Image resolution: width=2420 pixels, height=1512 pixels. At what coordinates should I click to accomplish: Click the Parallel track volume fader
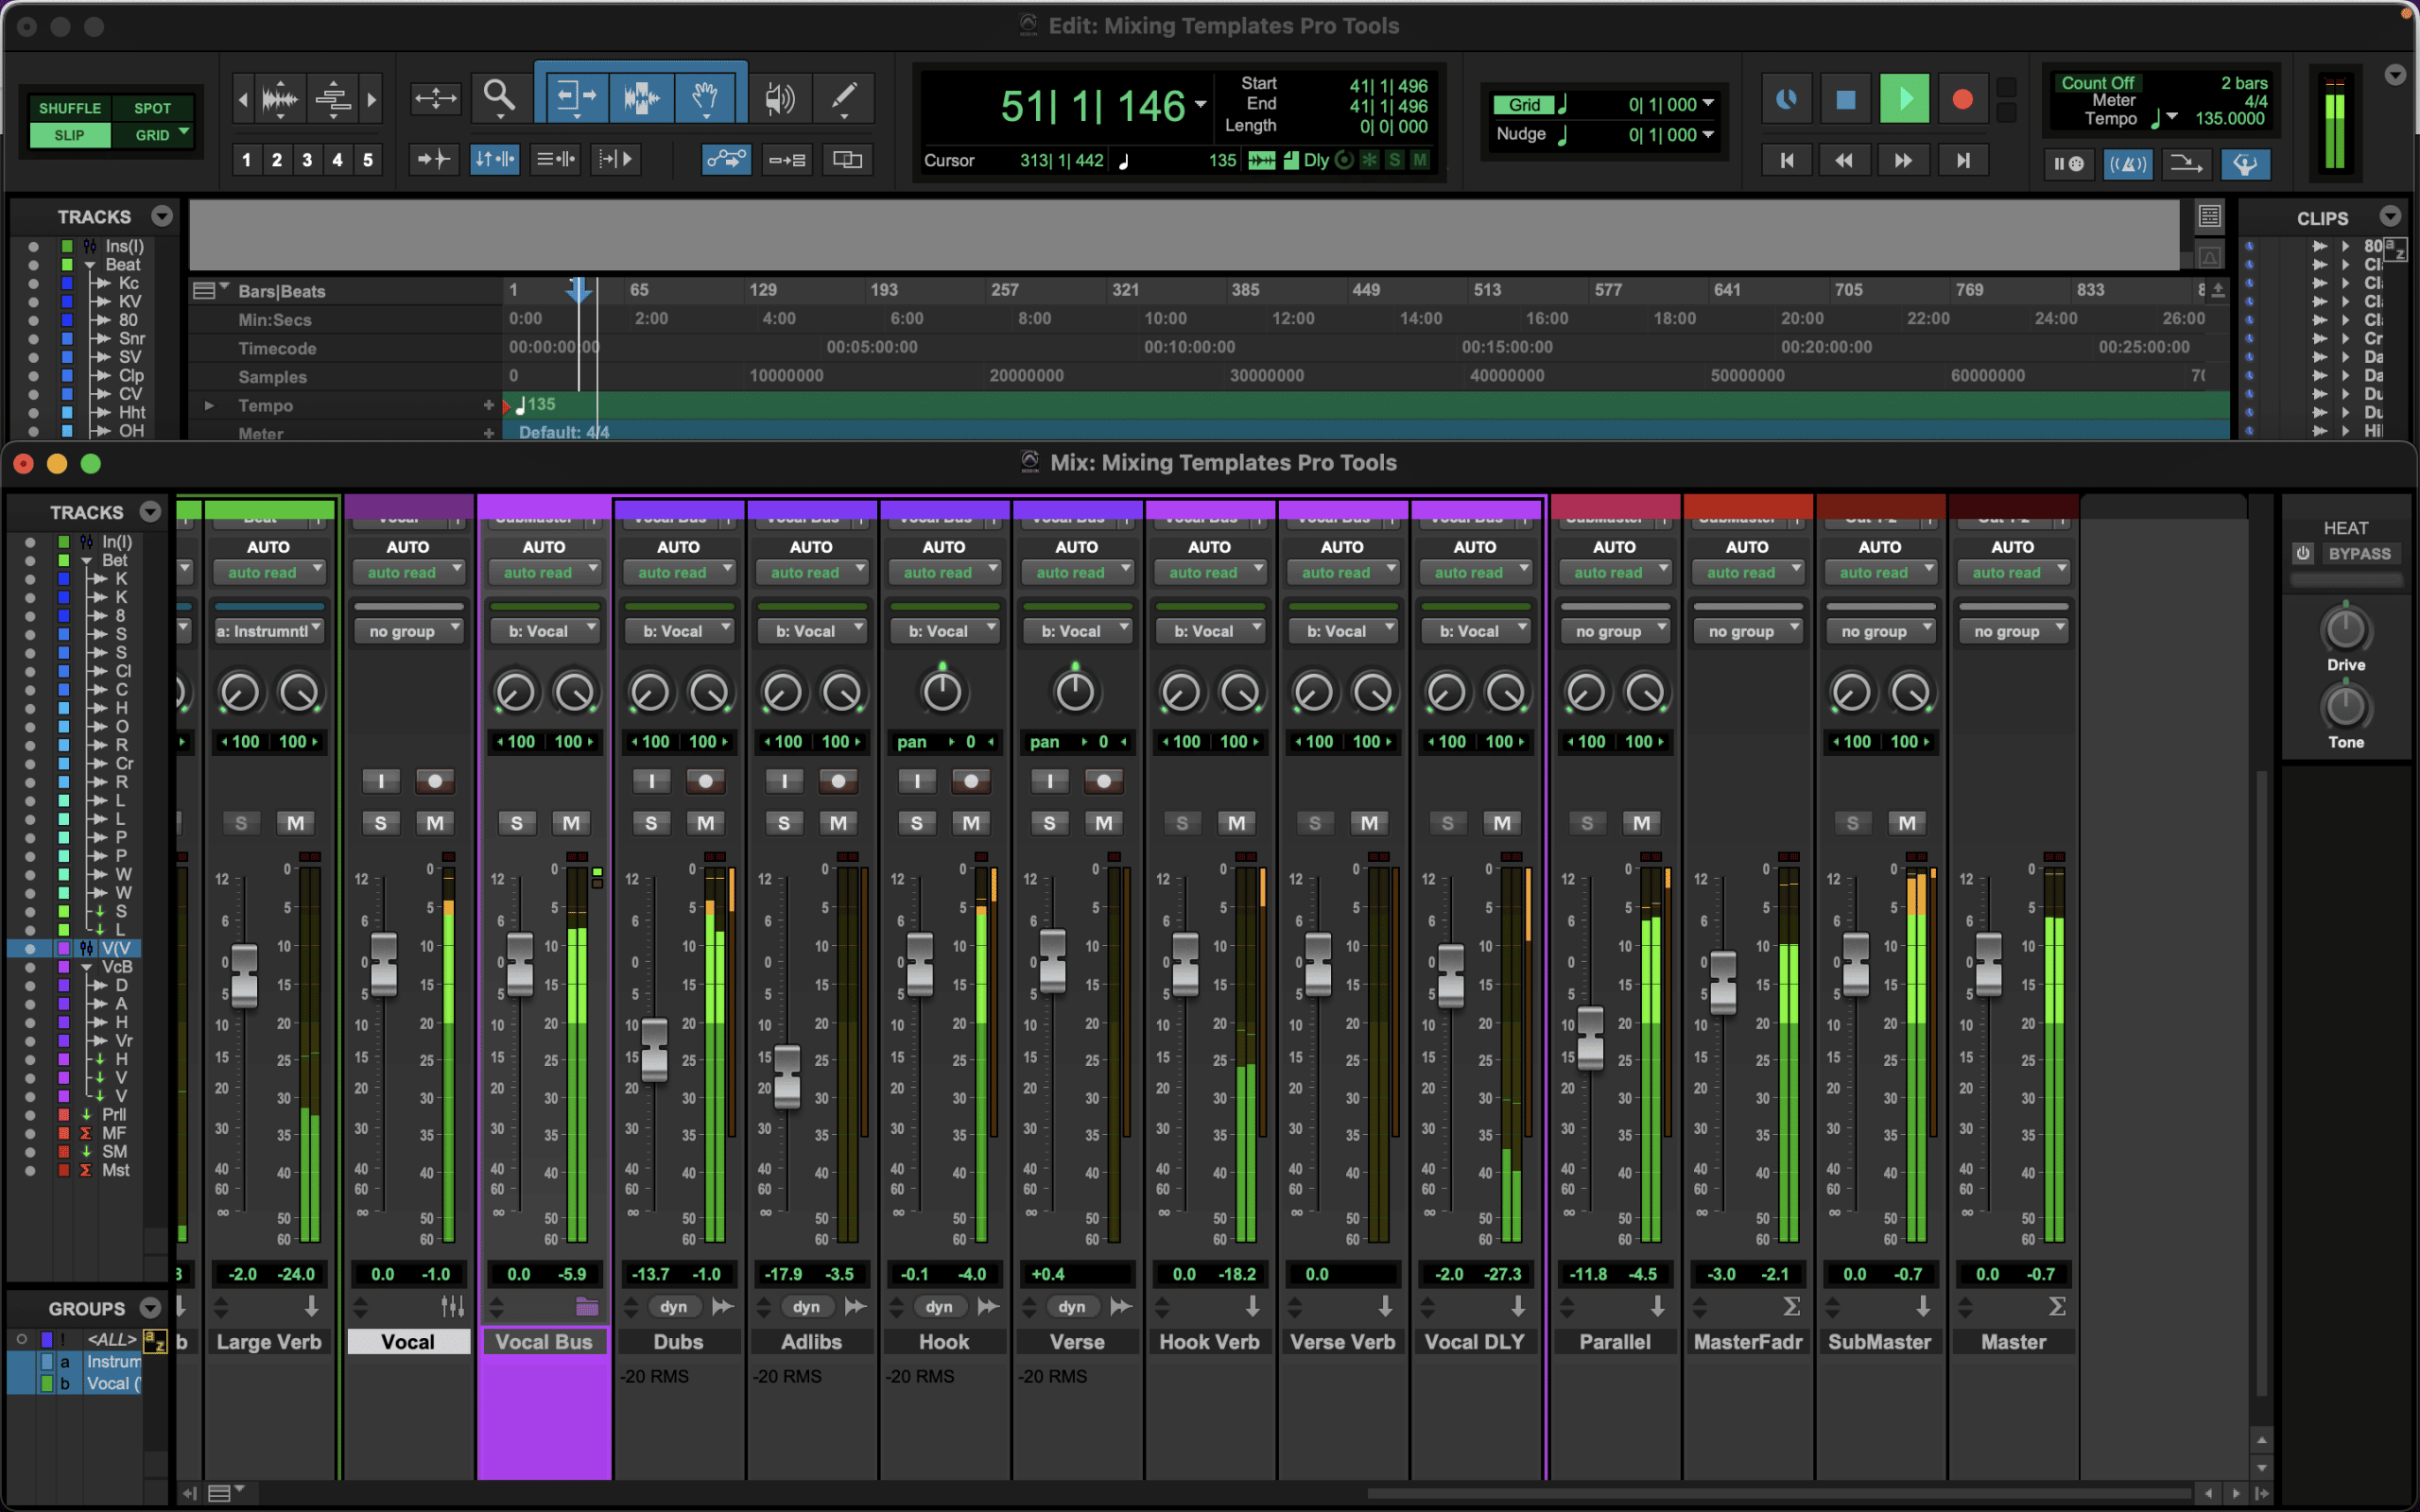(1590, 1037)
